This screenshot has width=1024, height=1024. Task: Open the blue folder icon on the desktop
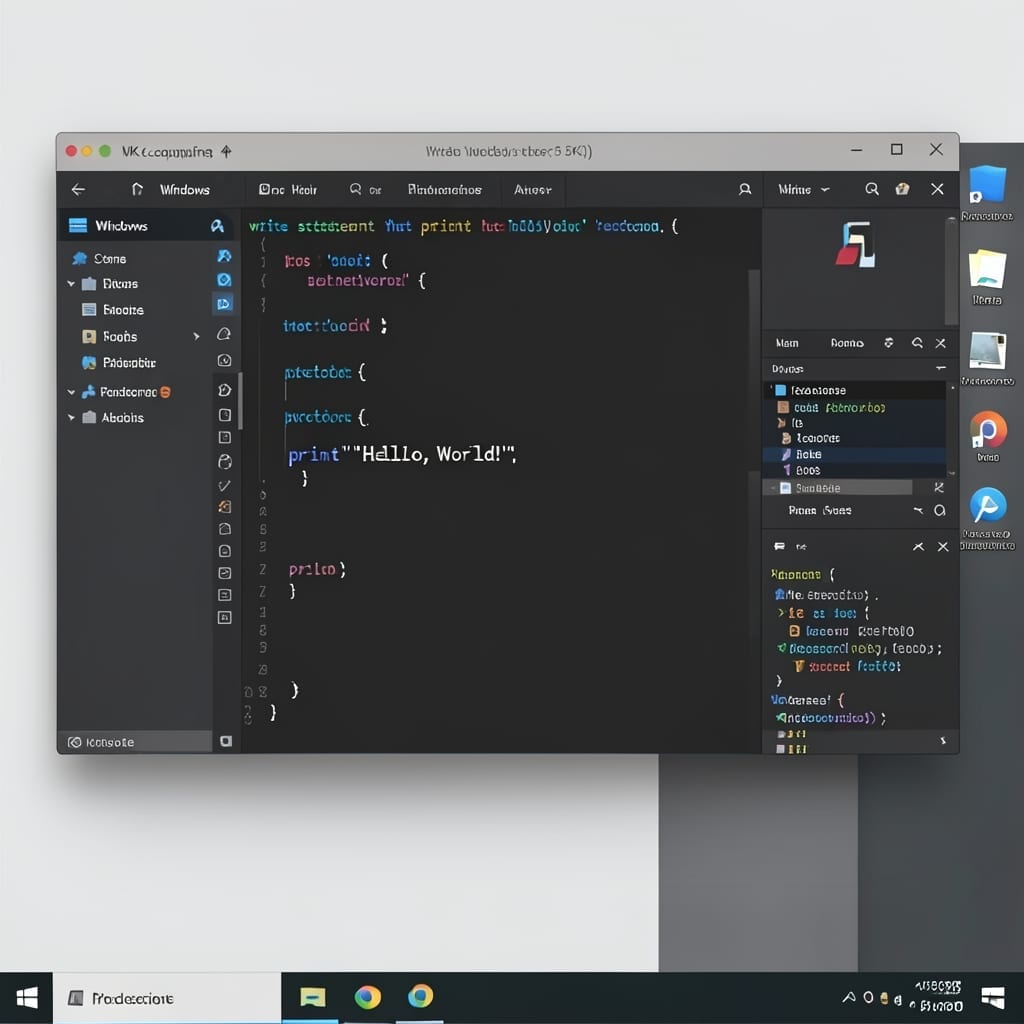point(986,185)
